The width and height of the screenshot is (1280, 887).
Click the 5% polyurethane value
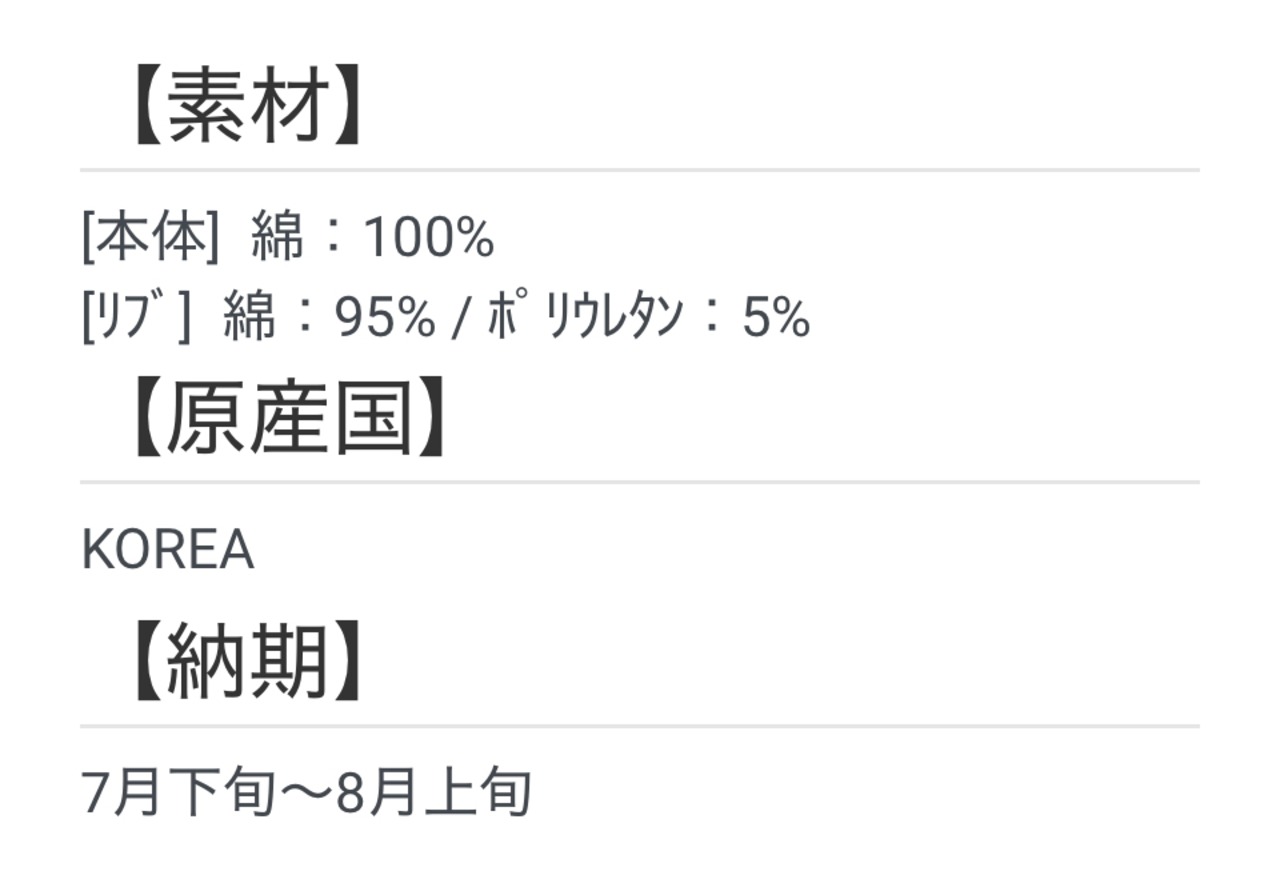tap(776, 319)
